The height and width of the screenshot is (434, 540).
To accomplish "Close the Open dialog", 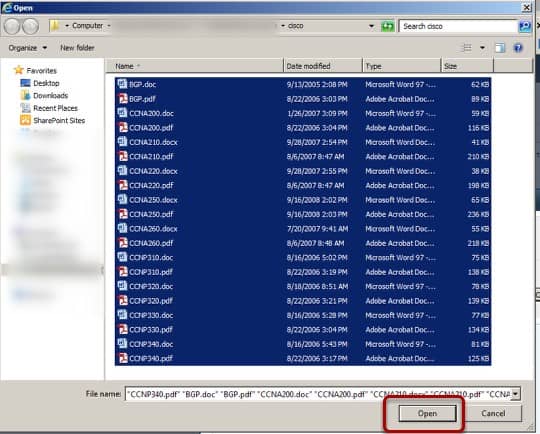I will pos(527,7).
